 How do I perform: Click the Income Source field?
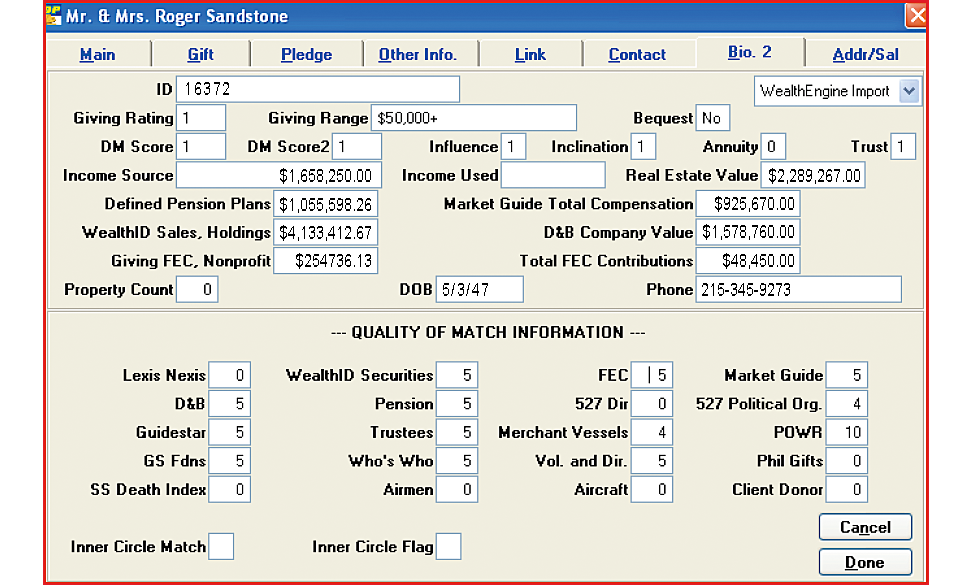coord(279,175)
